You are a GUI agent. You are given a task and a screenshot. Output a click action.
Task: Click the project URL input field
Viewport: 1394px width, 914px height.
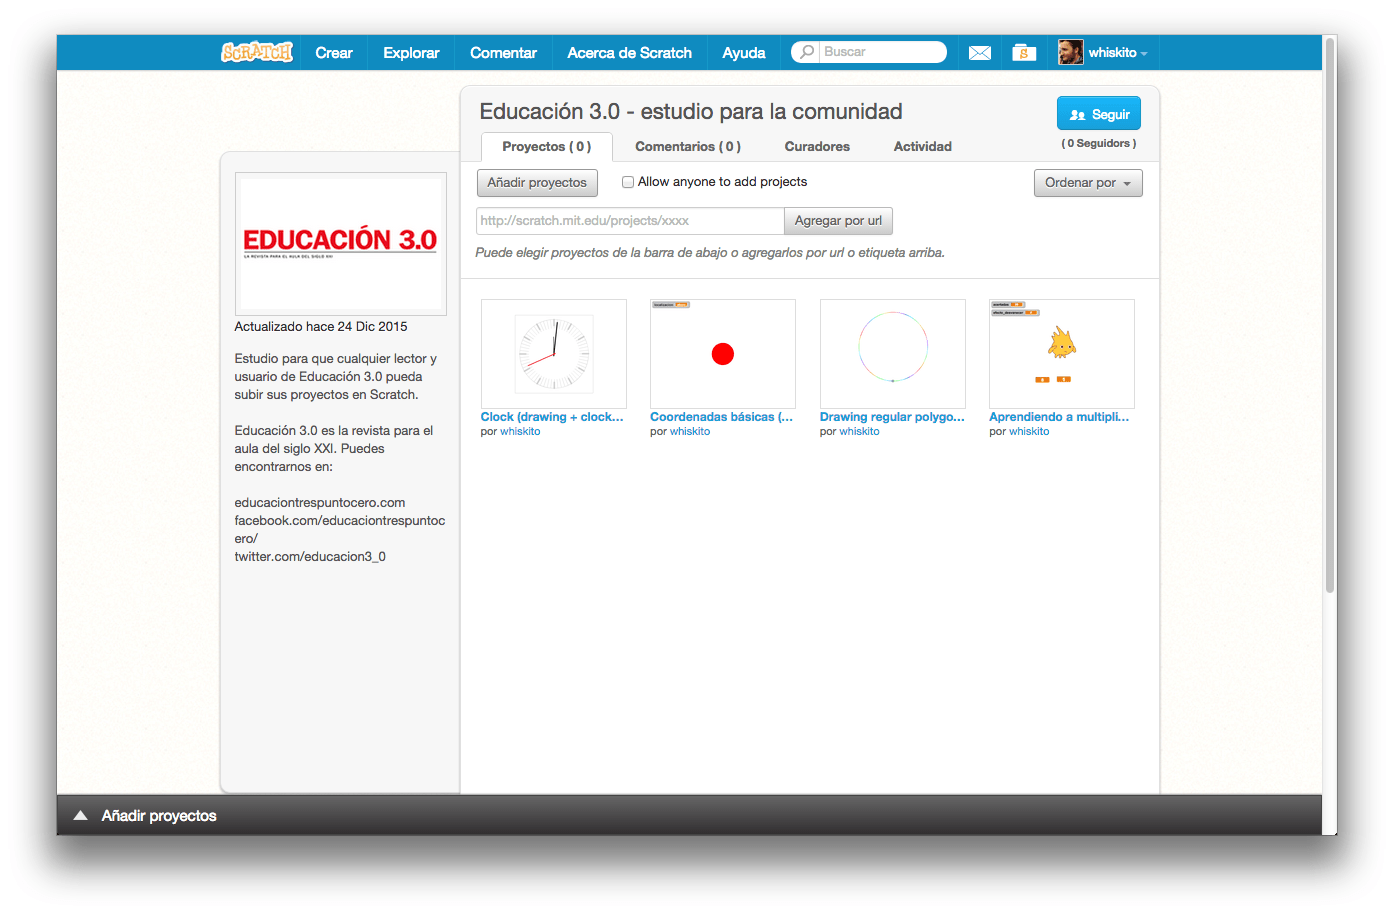click(630, 221)
